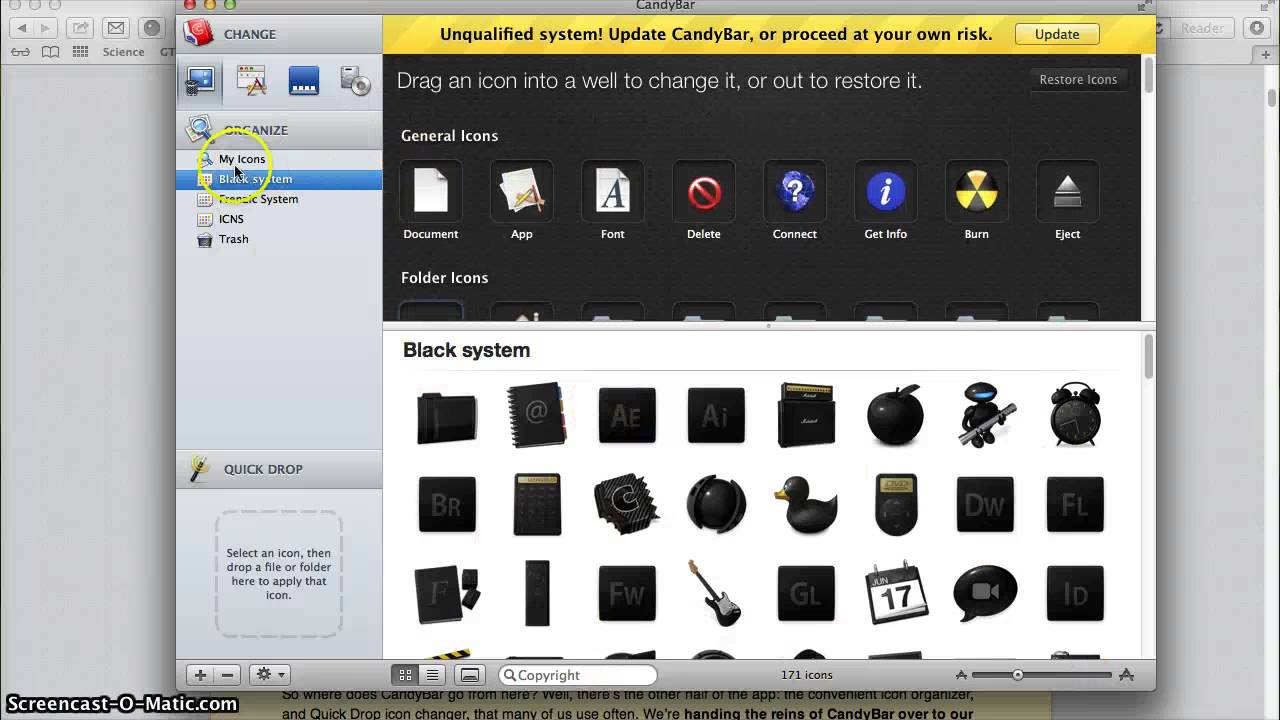
Task: Select the black Bridge Br icon
Action: click(447, 504)
